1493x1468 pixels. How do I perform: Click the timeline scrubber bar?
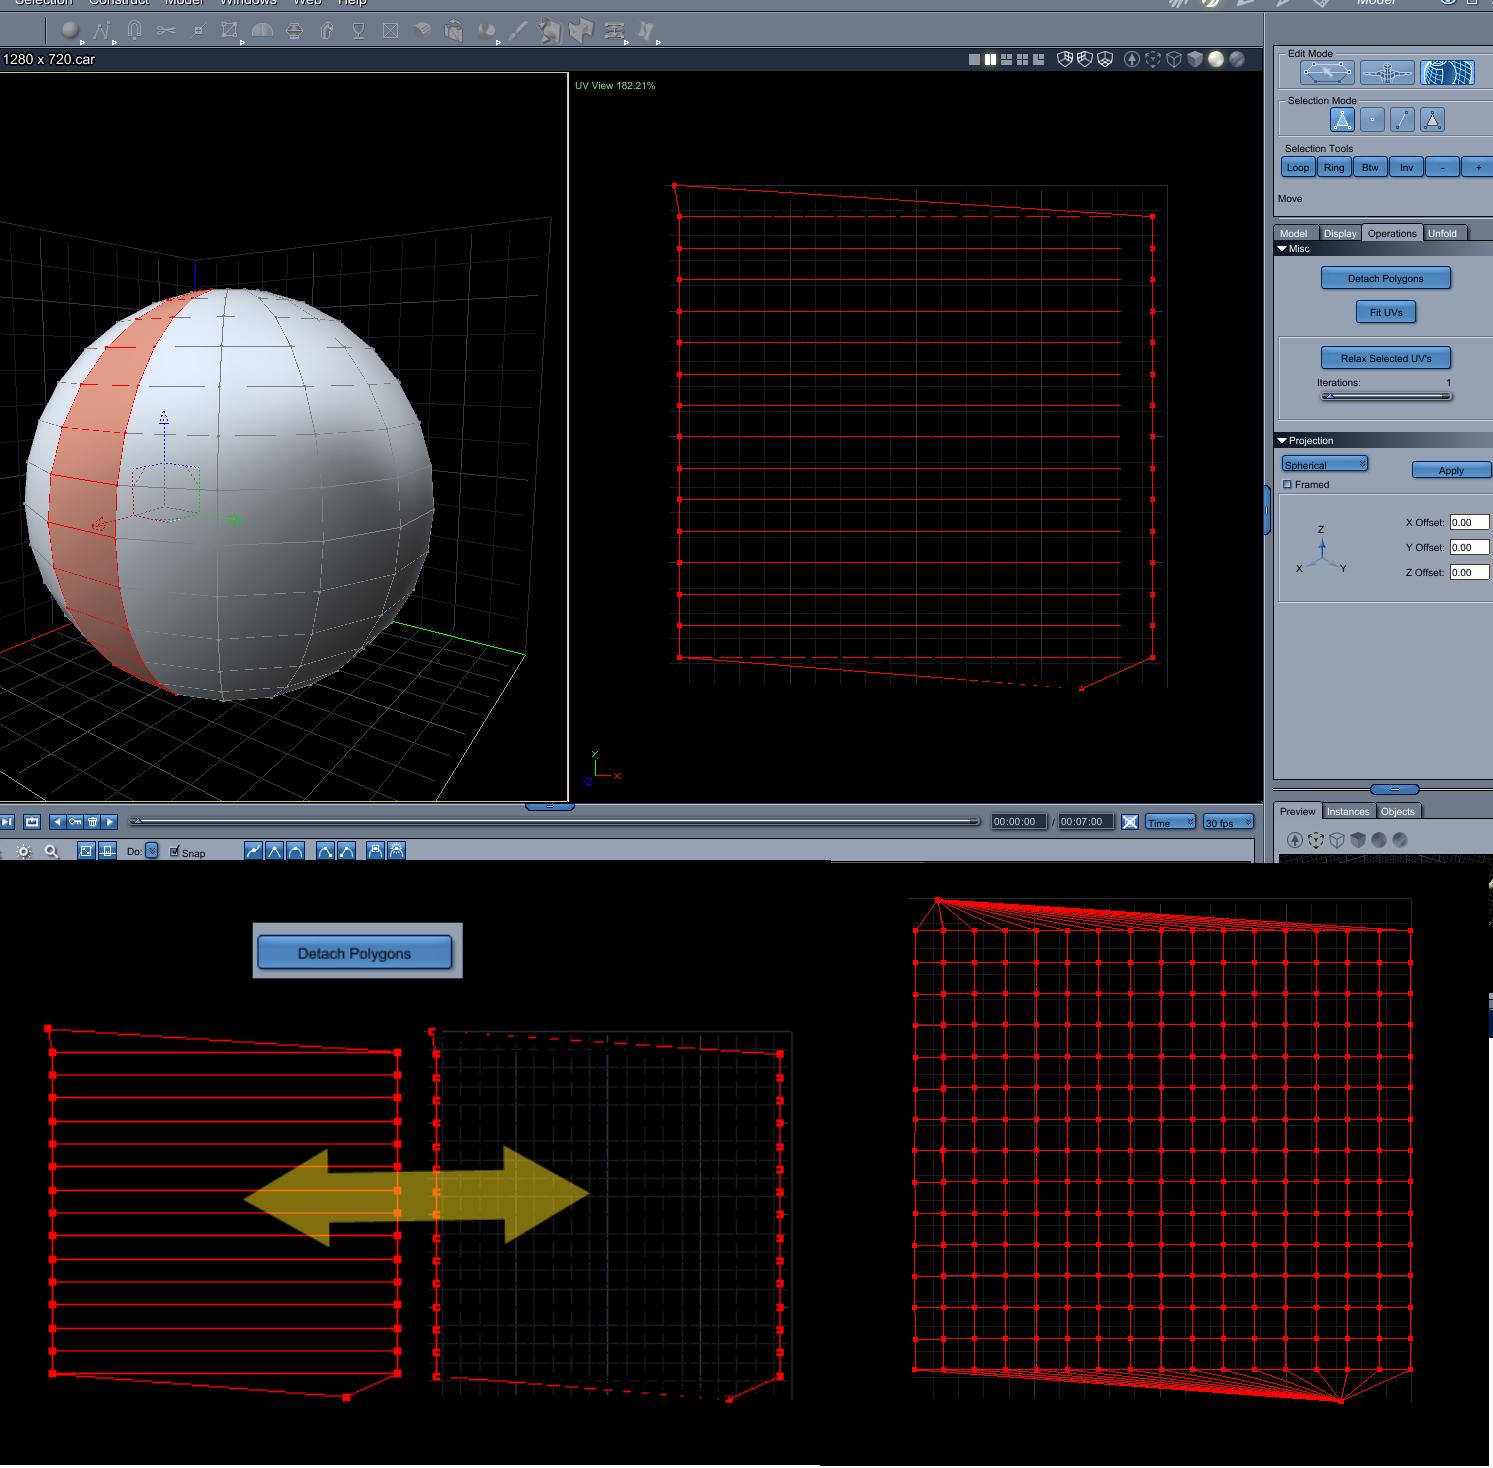click(x=555, y=822)
